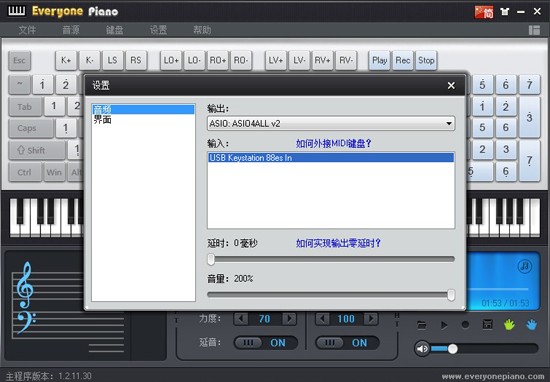Open the how to connect MIDI keyboard link

(333, 143)
